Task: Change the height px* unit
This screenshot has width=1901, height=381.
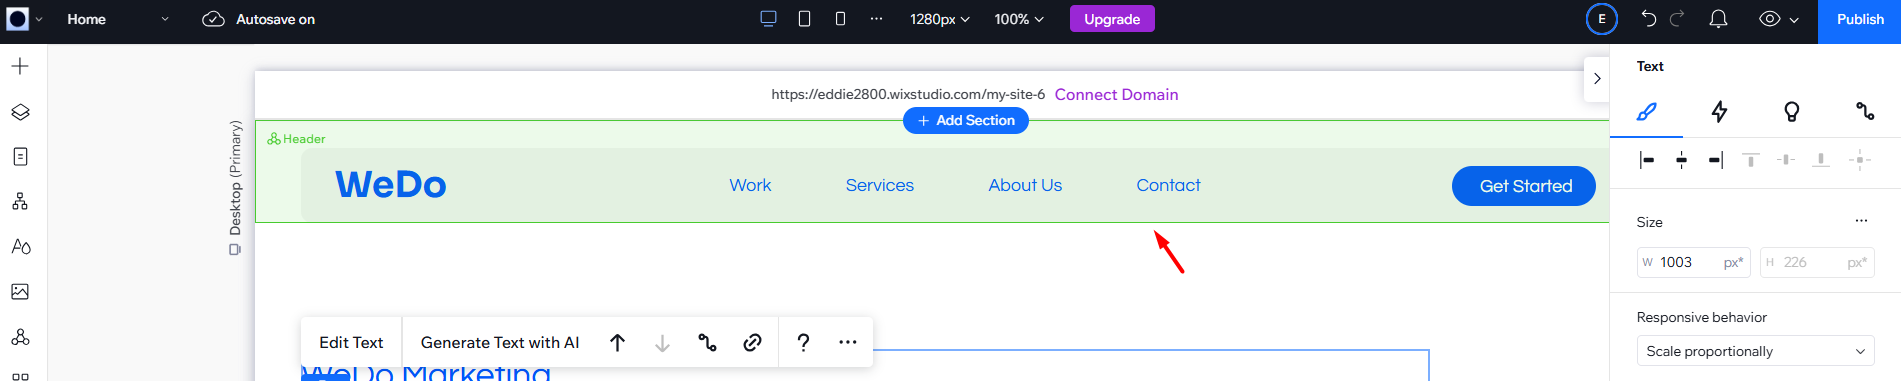Action: (x=1857, y=262)
